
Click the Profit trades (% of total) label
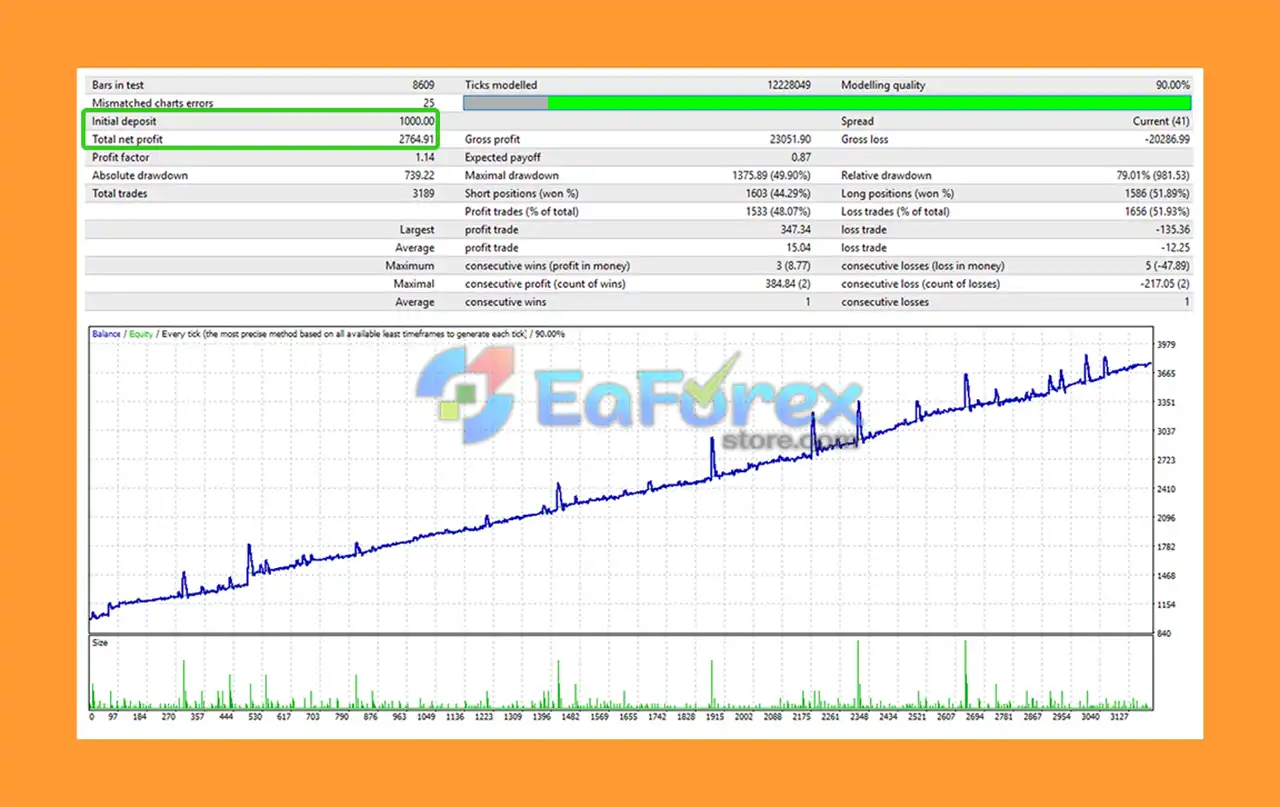[x=522, y=211]
